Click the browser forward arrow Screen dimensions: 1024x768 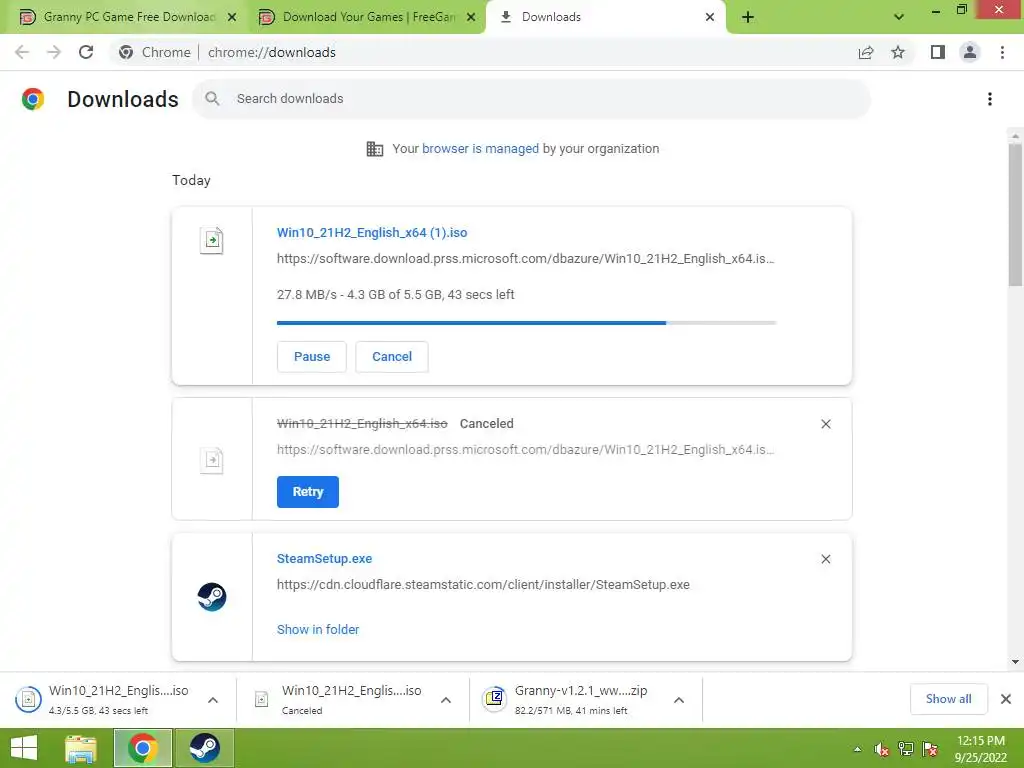pos(54,52)
